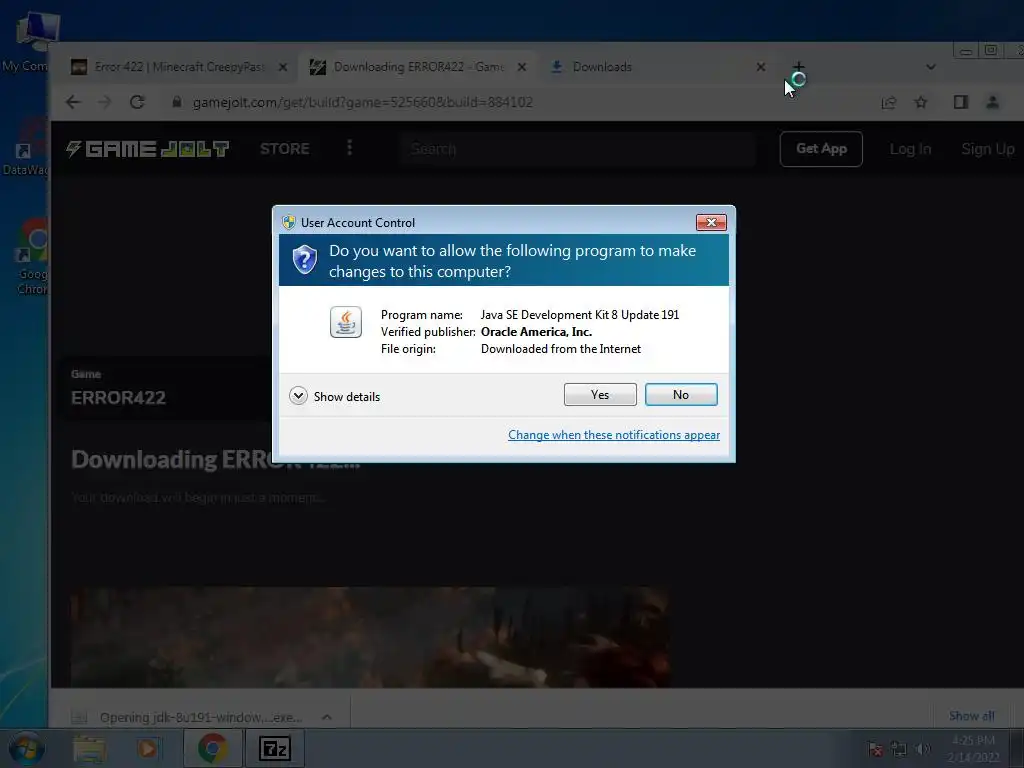Click No in User Account Control dialog
Screen dimensions: 1024x768
coord(680,394)
